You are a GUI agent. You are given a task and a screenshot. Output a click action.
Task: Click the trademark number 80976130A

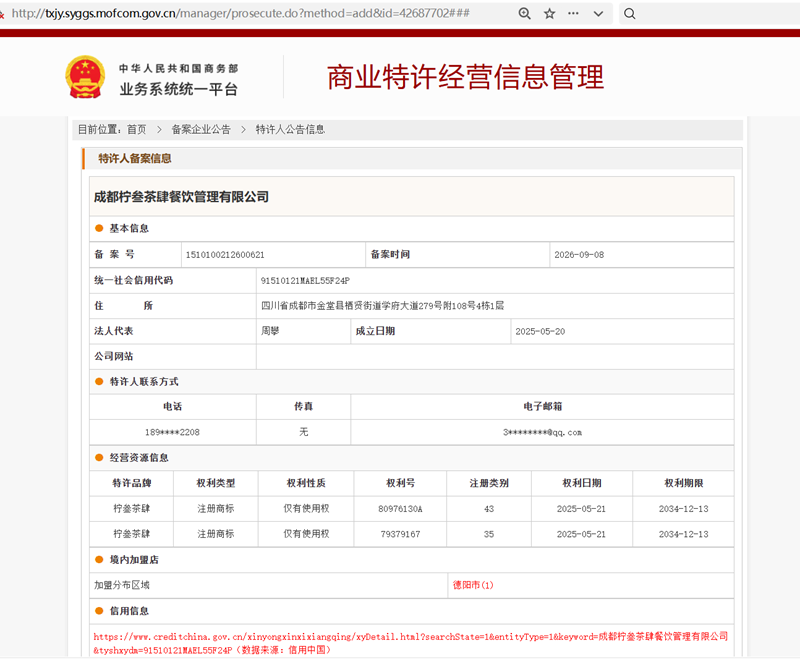pos(400,509)
